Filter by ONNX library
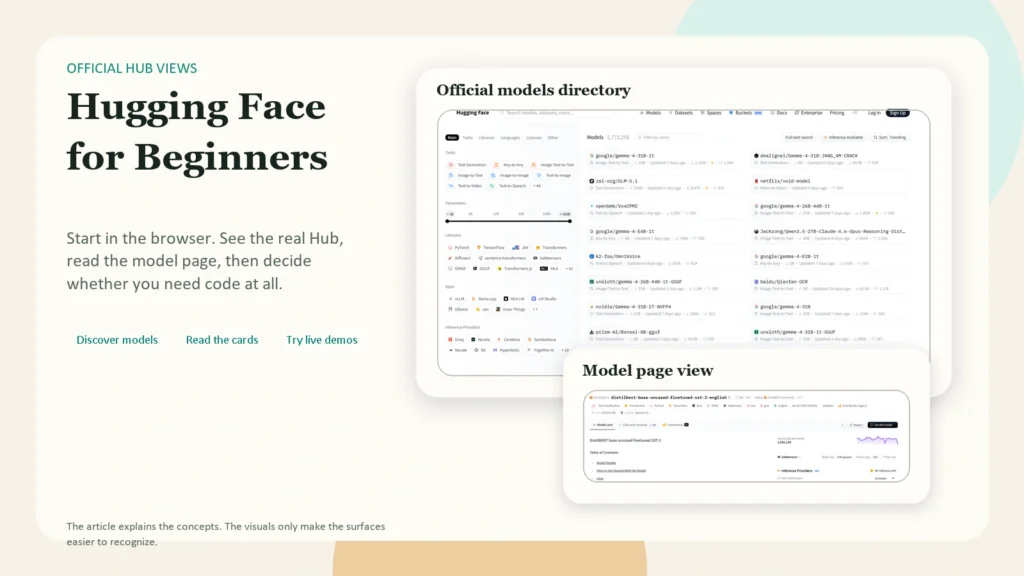Image resolution: width=1024 pixels, height=576 pixels. [x=458, y=268]
